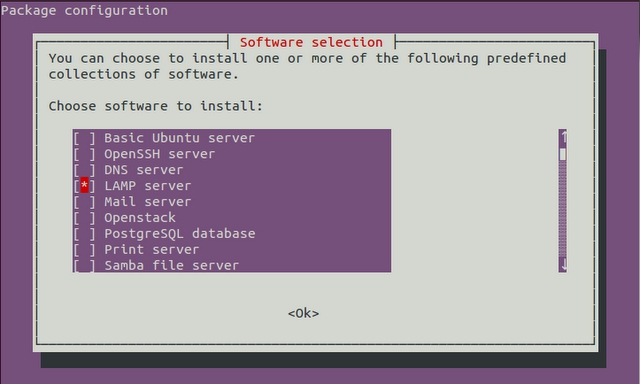Click the Ok button
This screenshot has height=384, width=640.
[x=303, y=313]
